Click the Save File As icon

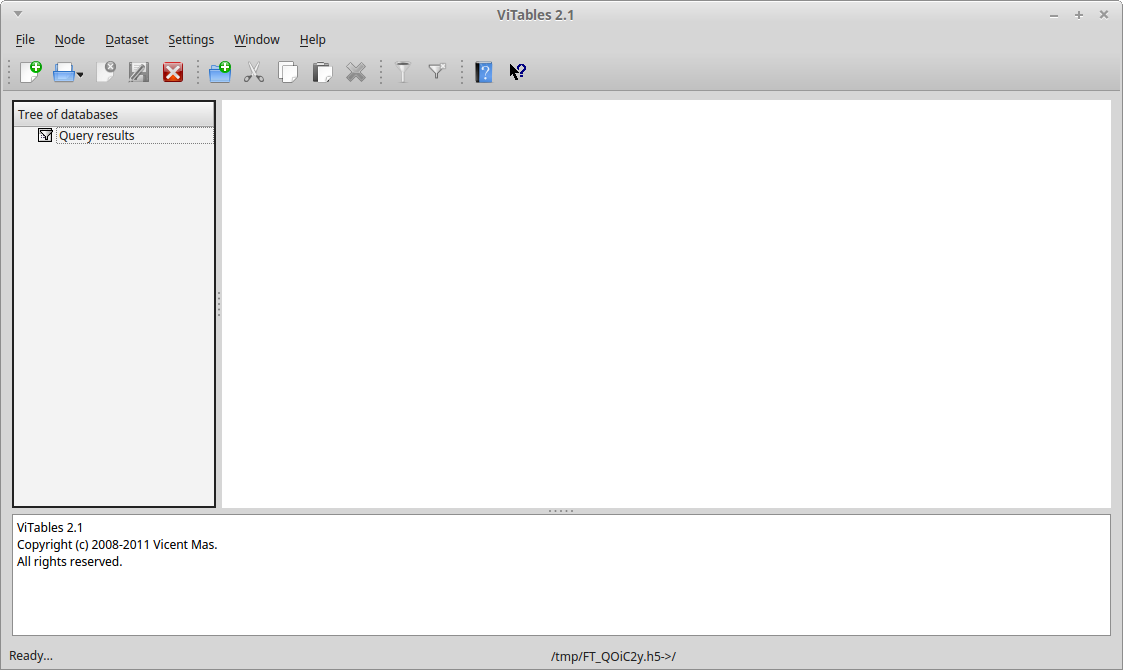pyautogui.click(x=139, y=72)
